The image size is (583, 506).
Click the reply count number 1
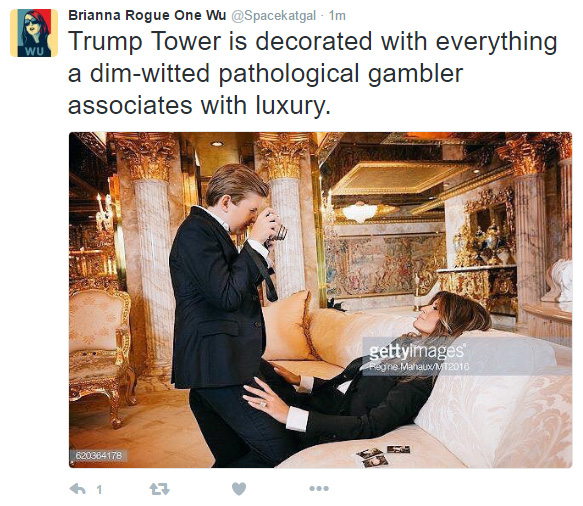point(99,489)
